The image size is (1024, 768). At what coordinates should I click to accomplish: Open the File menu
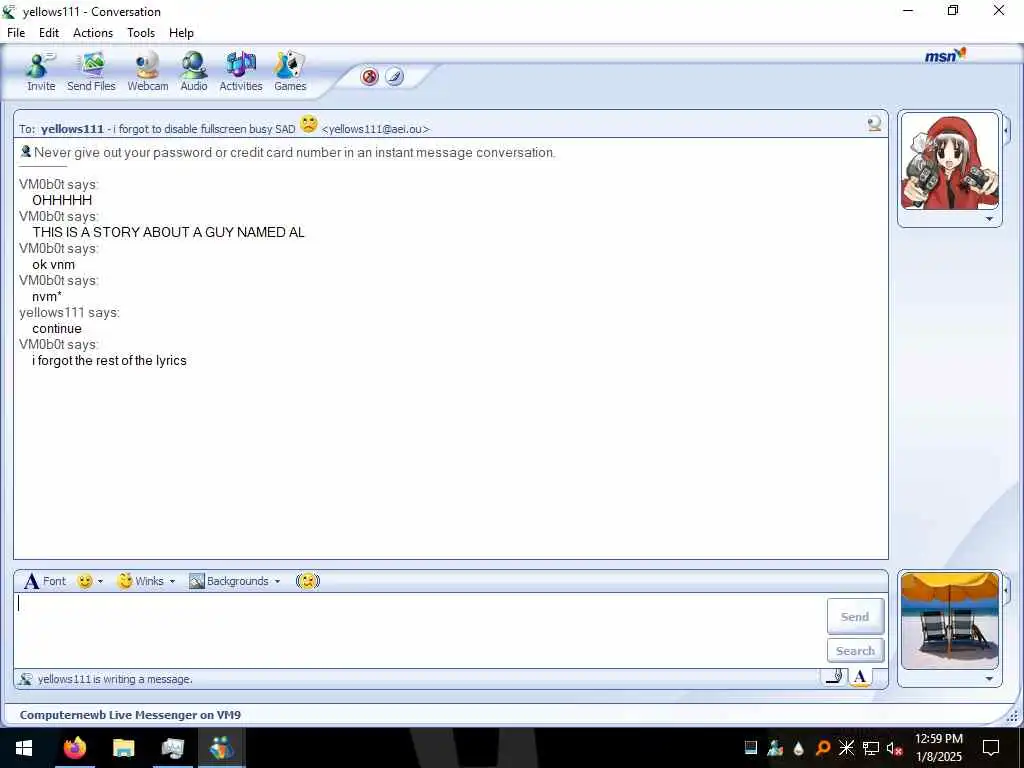click(16, 33)
